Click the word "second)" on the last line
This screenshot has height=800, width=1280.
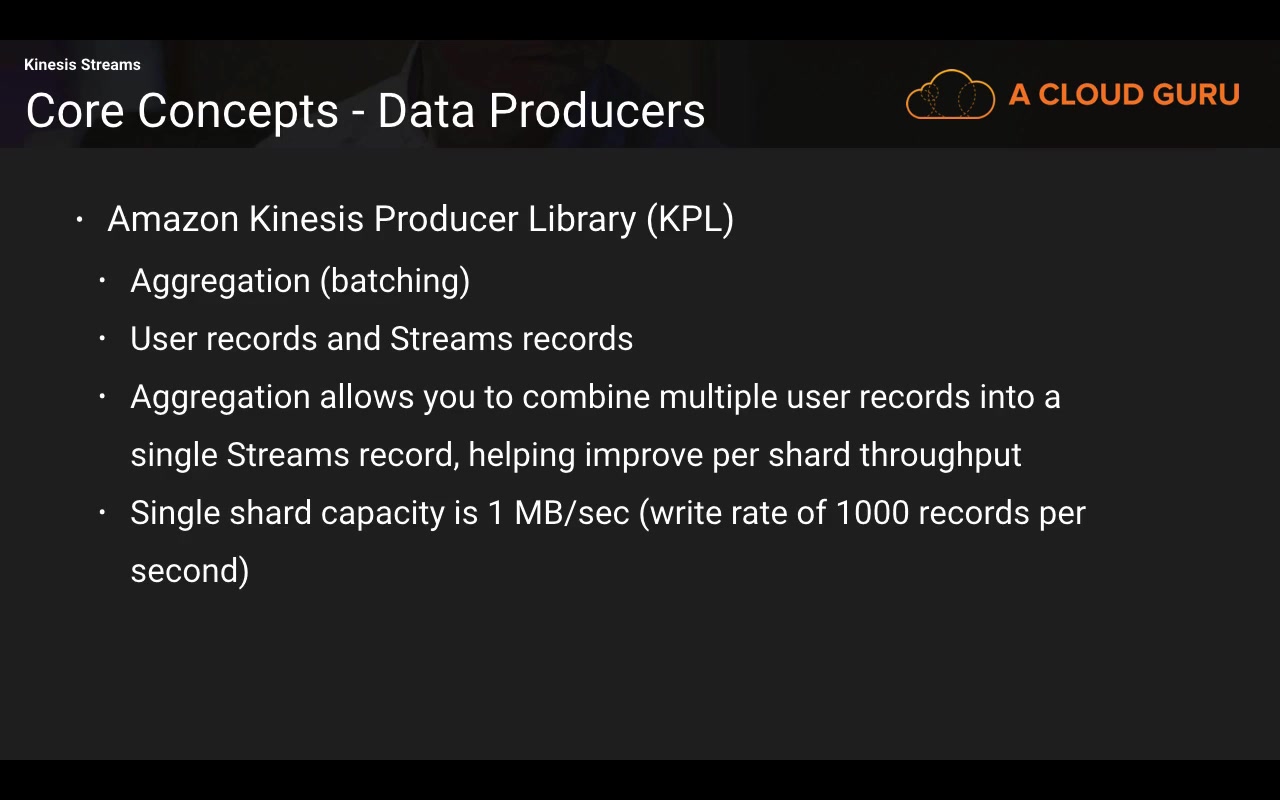coord(189,571)
